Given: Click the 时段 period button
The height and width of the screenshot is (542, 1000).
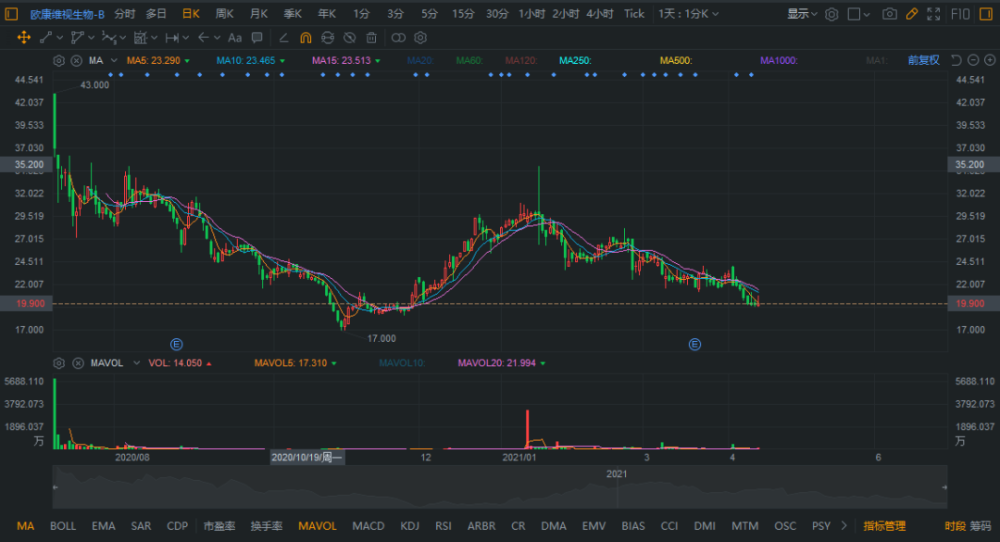Looking at the screenshot, I should coord(955,526).
